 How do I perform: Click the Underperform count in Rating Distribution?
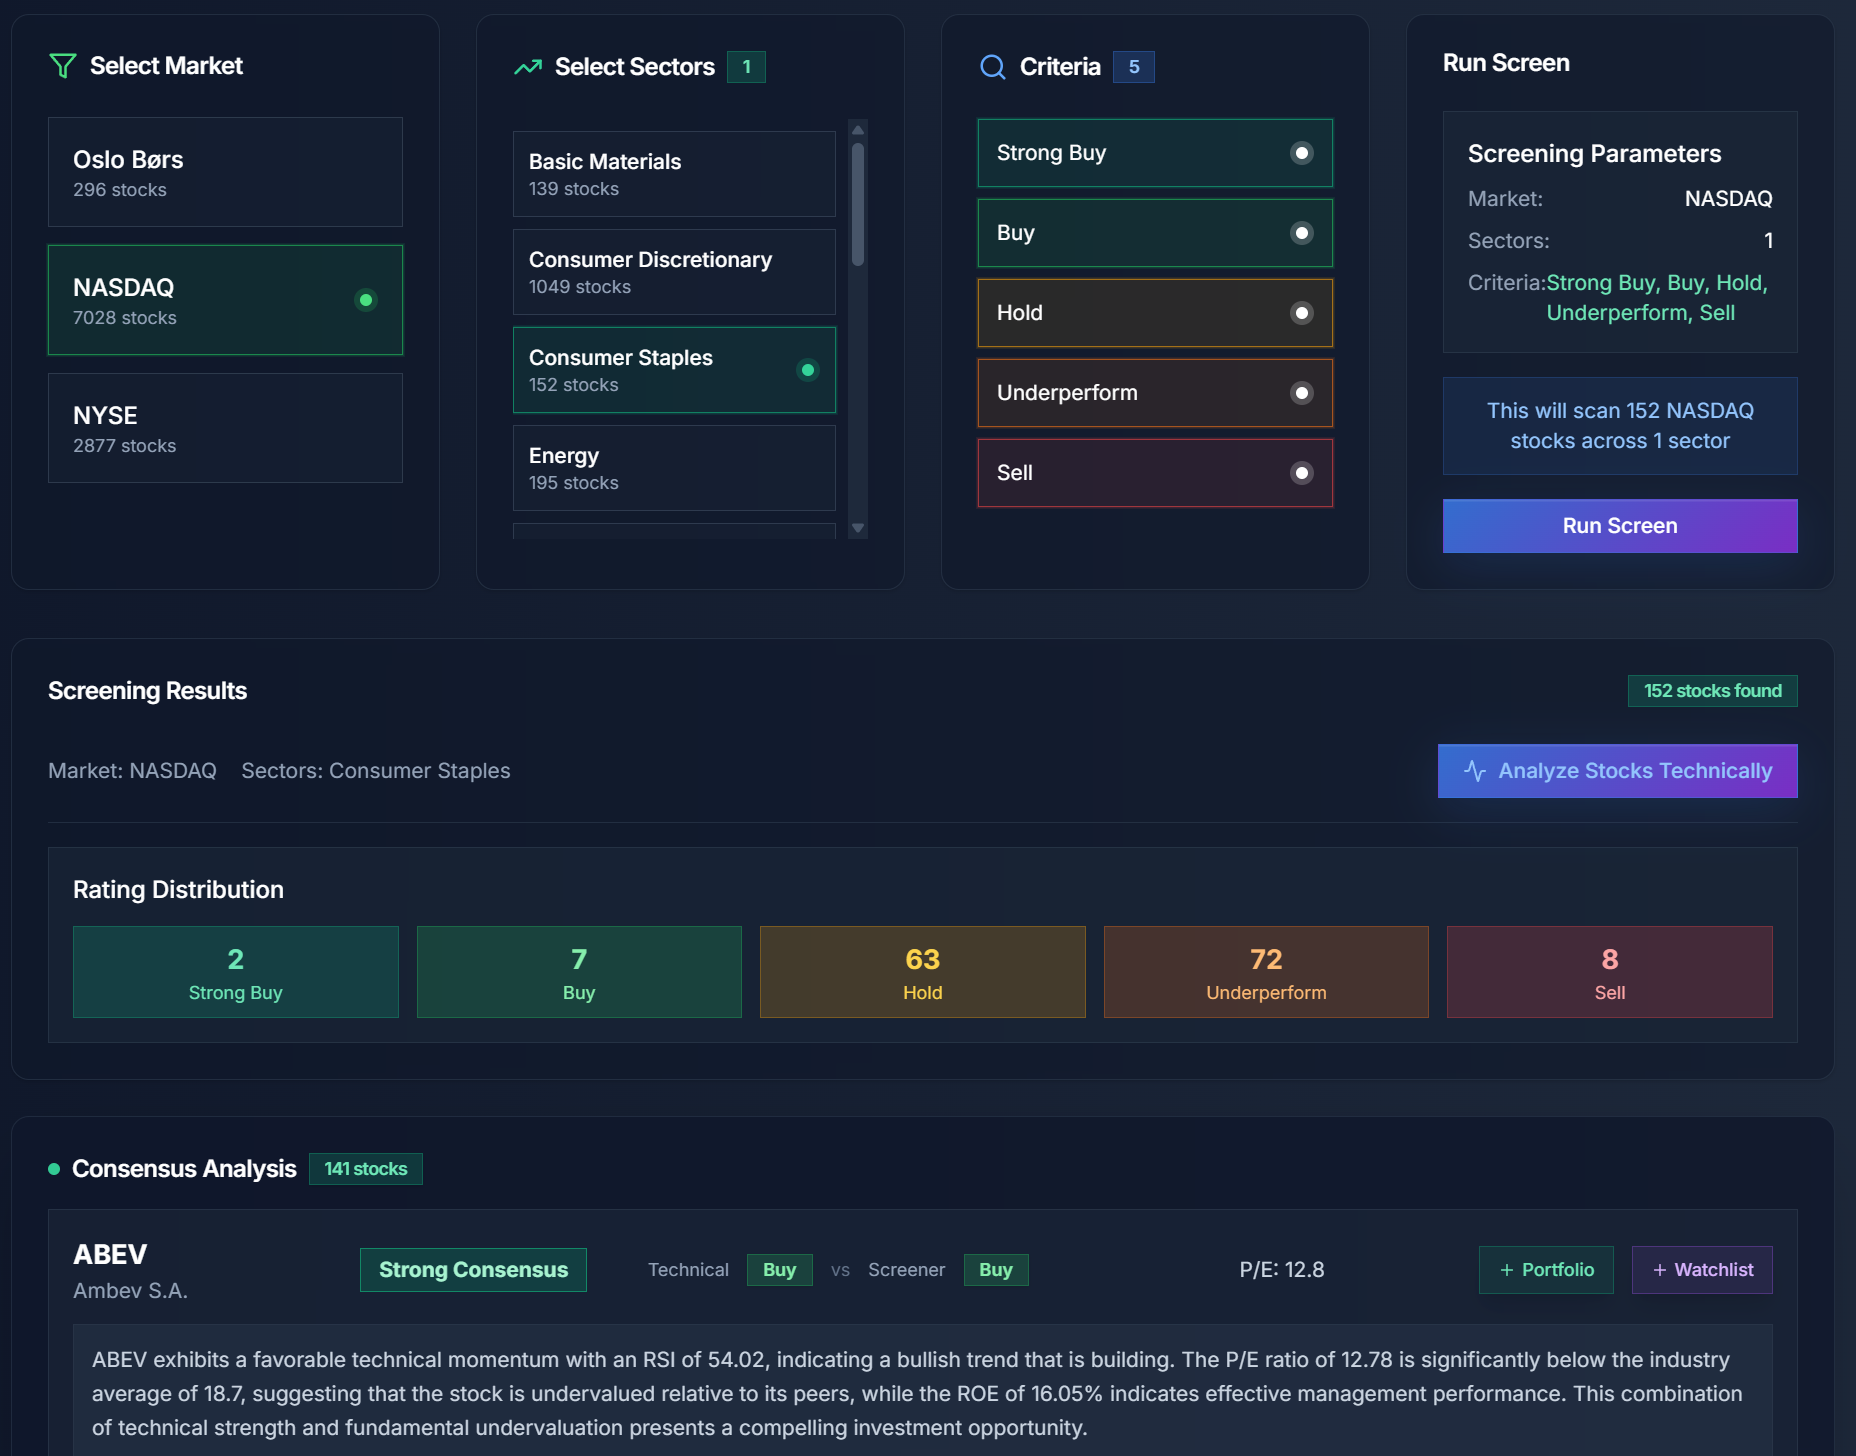[1265, 971]
